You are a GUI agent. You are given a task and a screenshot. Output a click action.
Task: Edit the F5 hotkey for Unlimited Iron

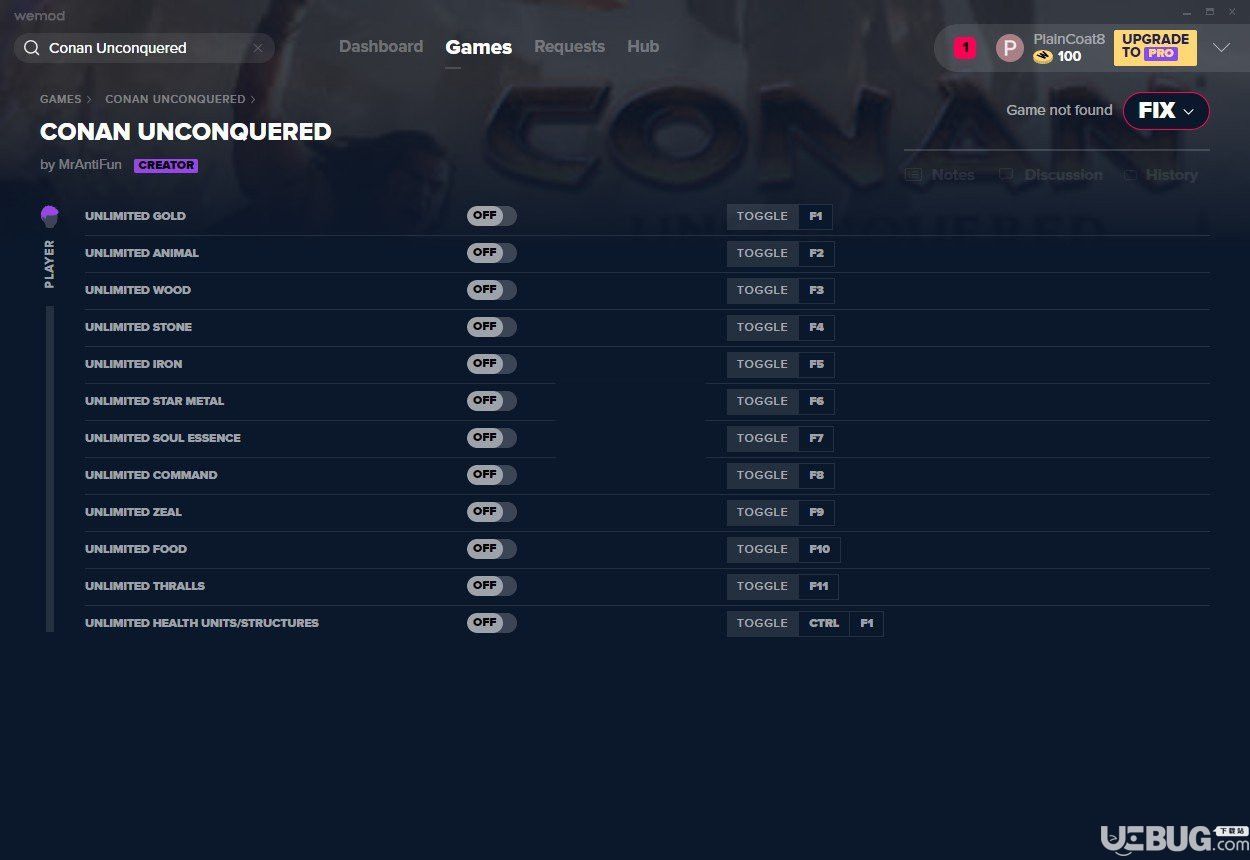817,364
